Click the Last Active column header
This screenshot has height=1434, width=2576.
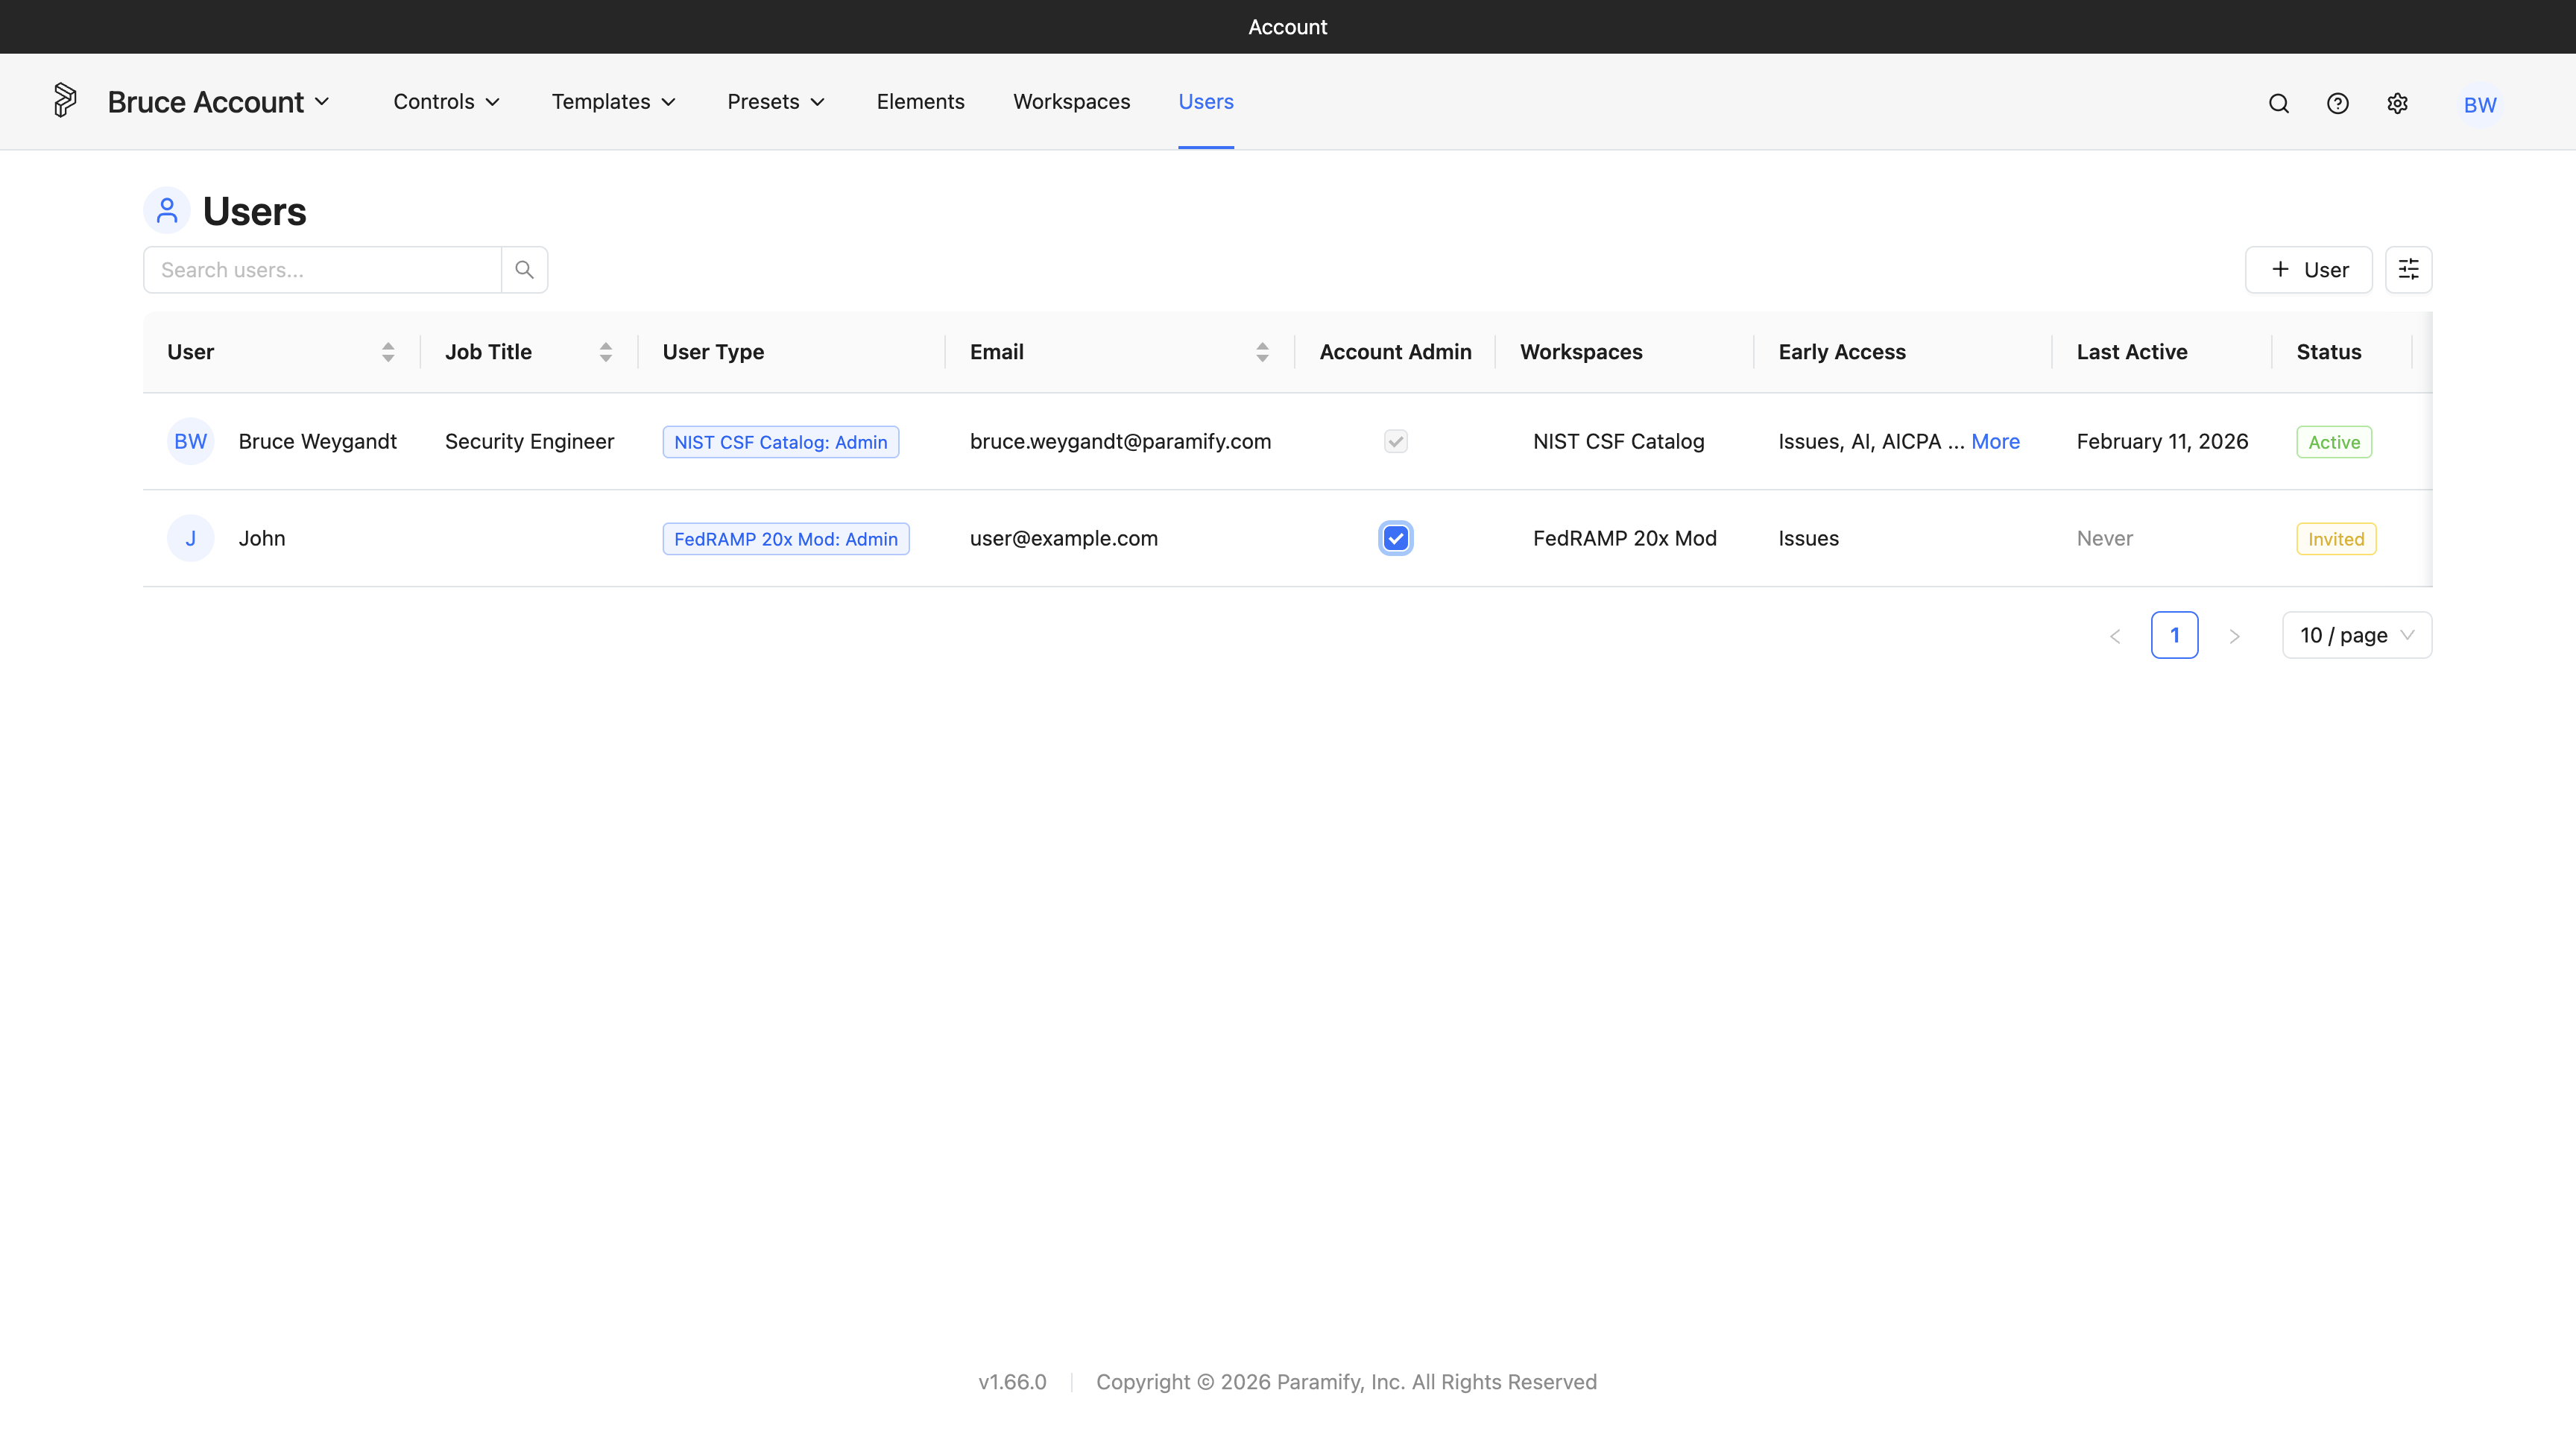(x=2131, y=352)
